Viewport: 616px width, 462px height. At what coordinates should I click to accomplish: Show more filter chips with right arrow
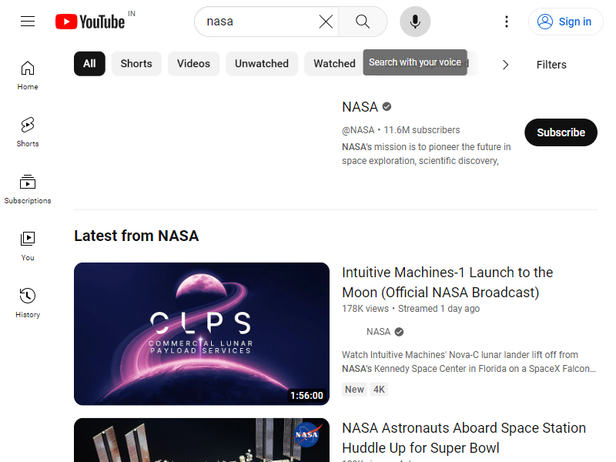[x=506, y=64]
